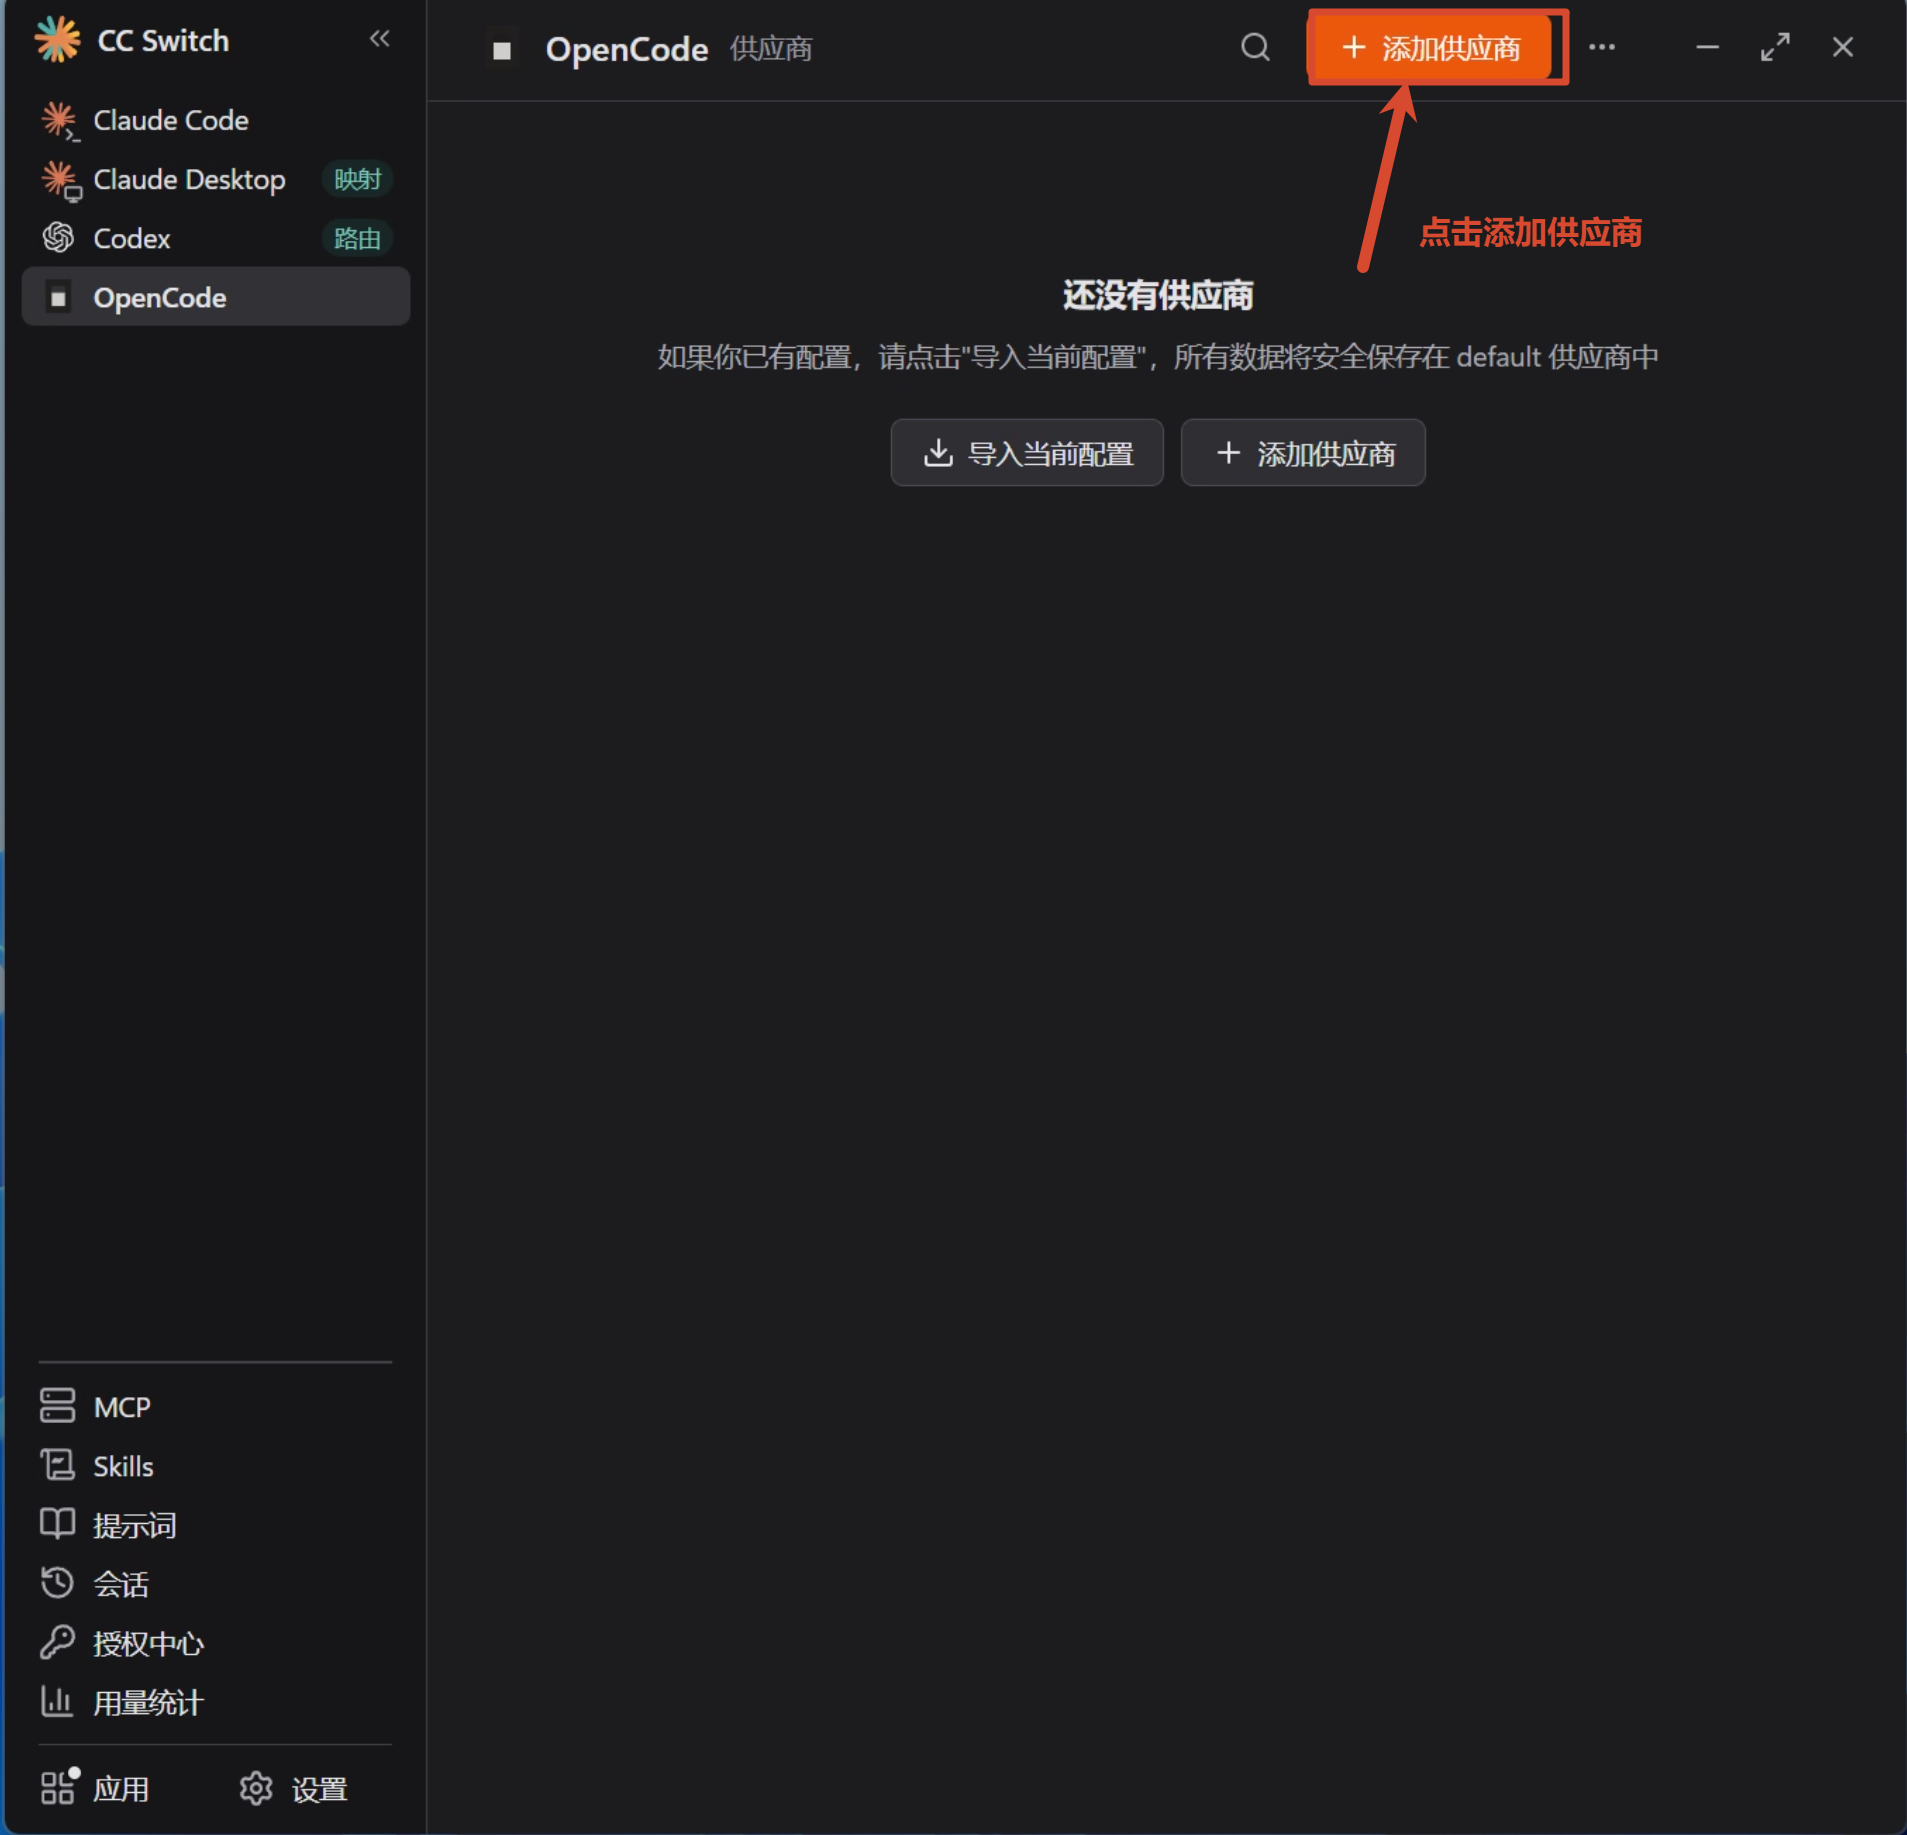The image size is (1907, 1835).
Task: Click the orange 添加供应商 button in header
Action: pos(1430,47)
